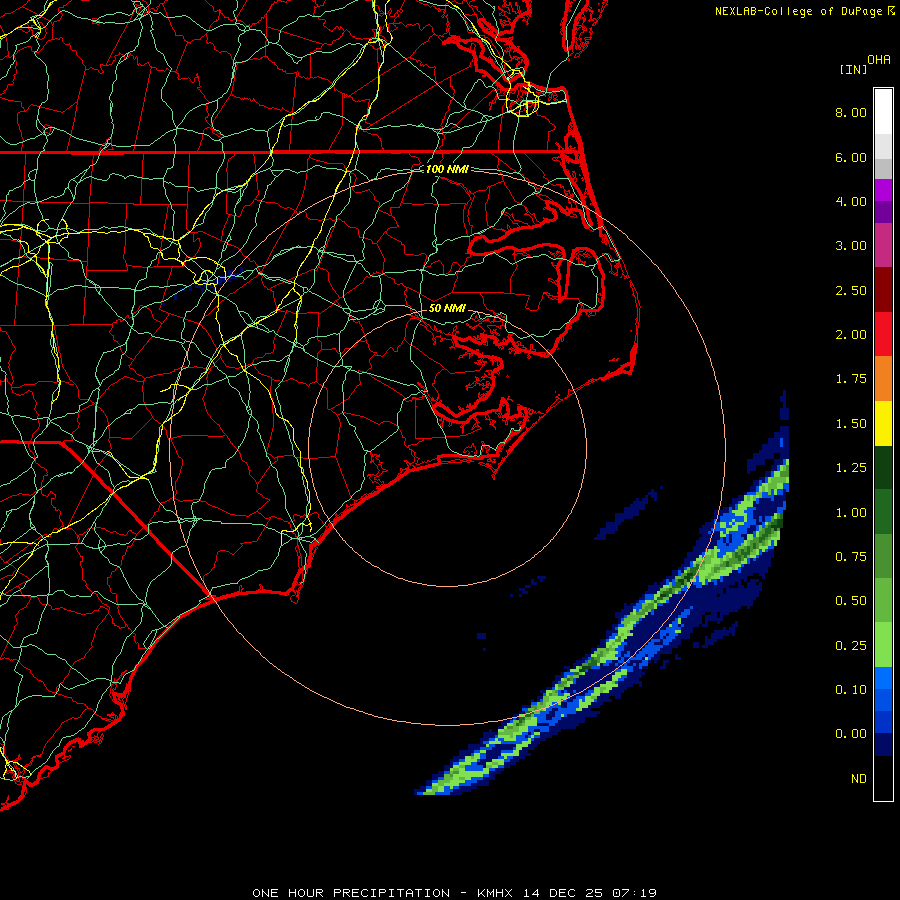
Task: Click the ND legend label
Action: tap(859, 779)
